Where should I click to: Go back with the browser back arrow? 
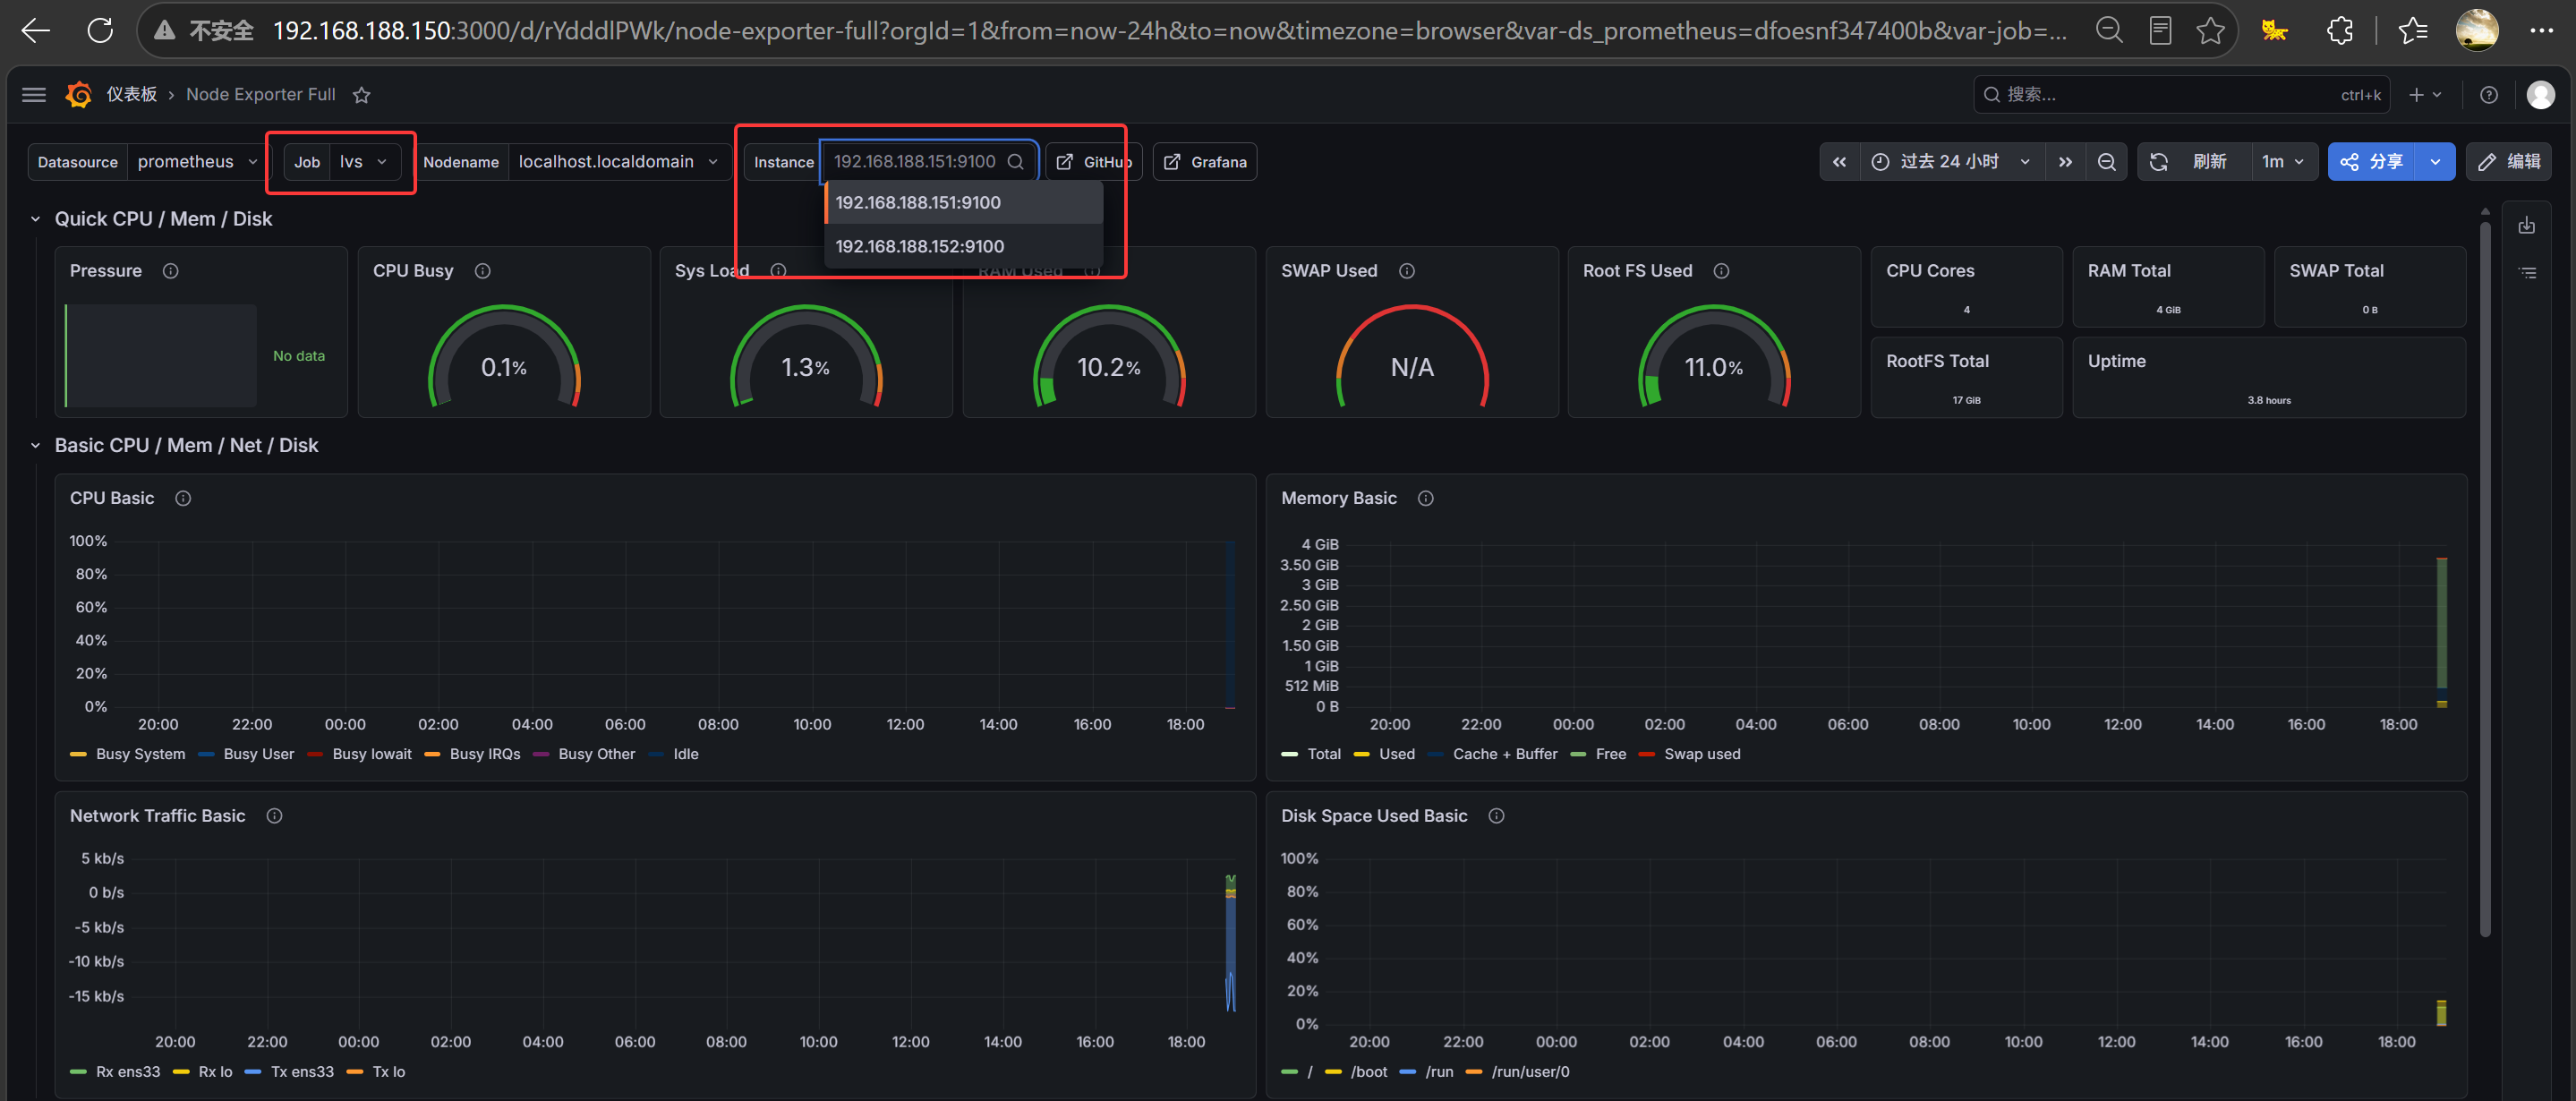coord(36,31)
